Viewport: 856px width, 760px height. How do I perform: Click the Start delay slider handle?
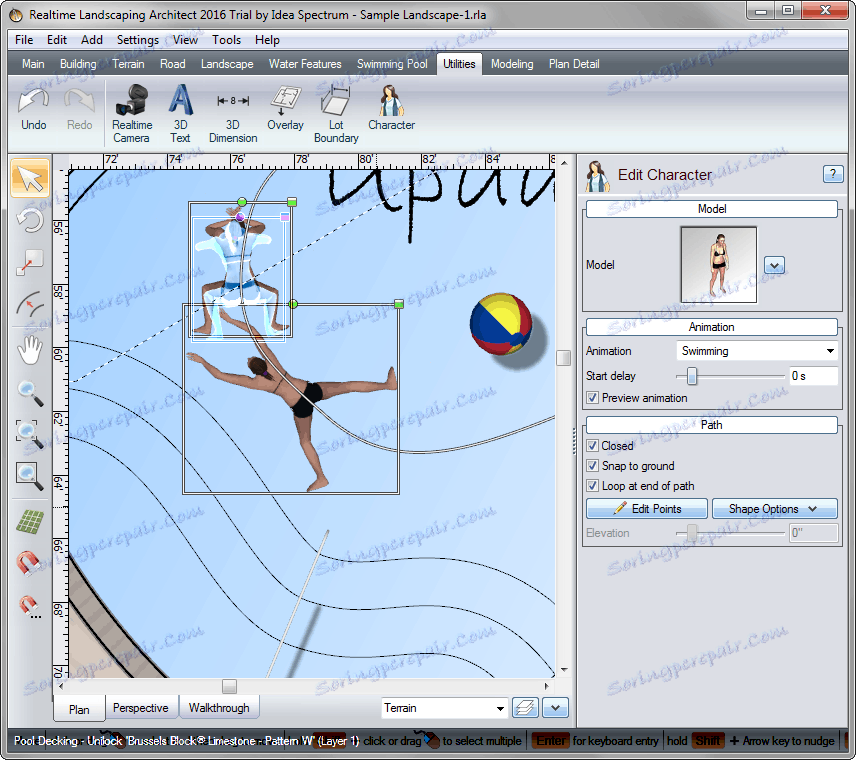tap(692, 376)
